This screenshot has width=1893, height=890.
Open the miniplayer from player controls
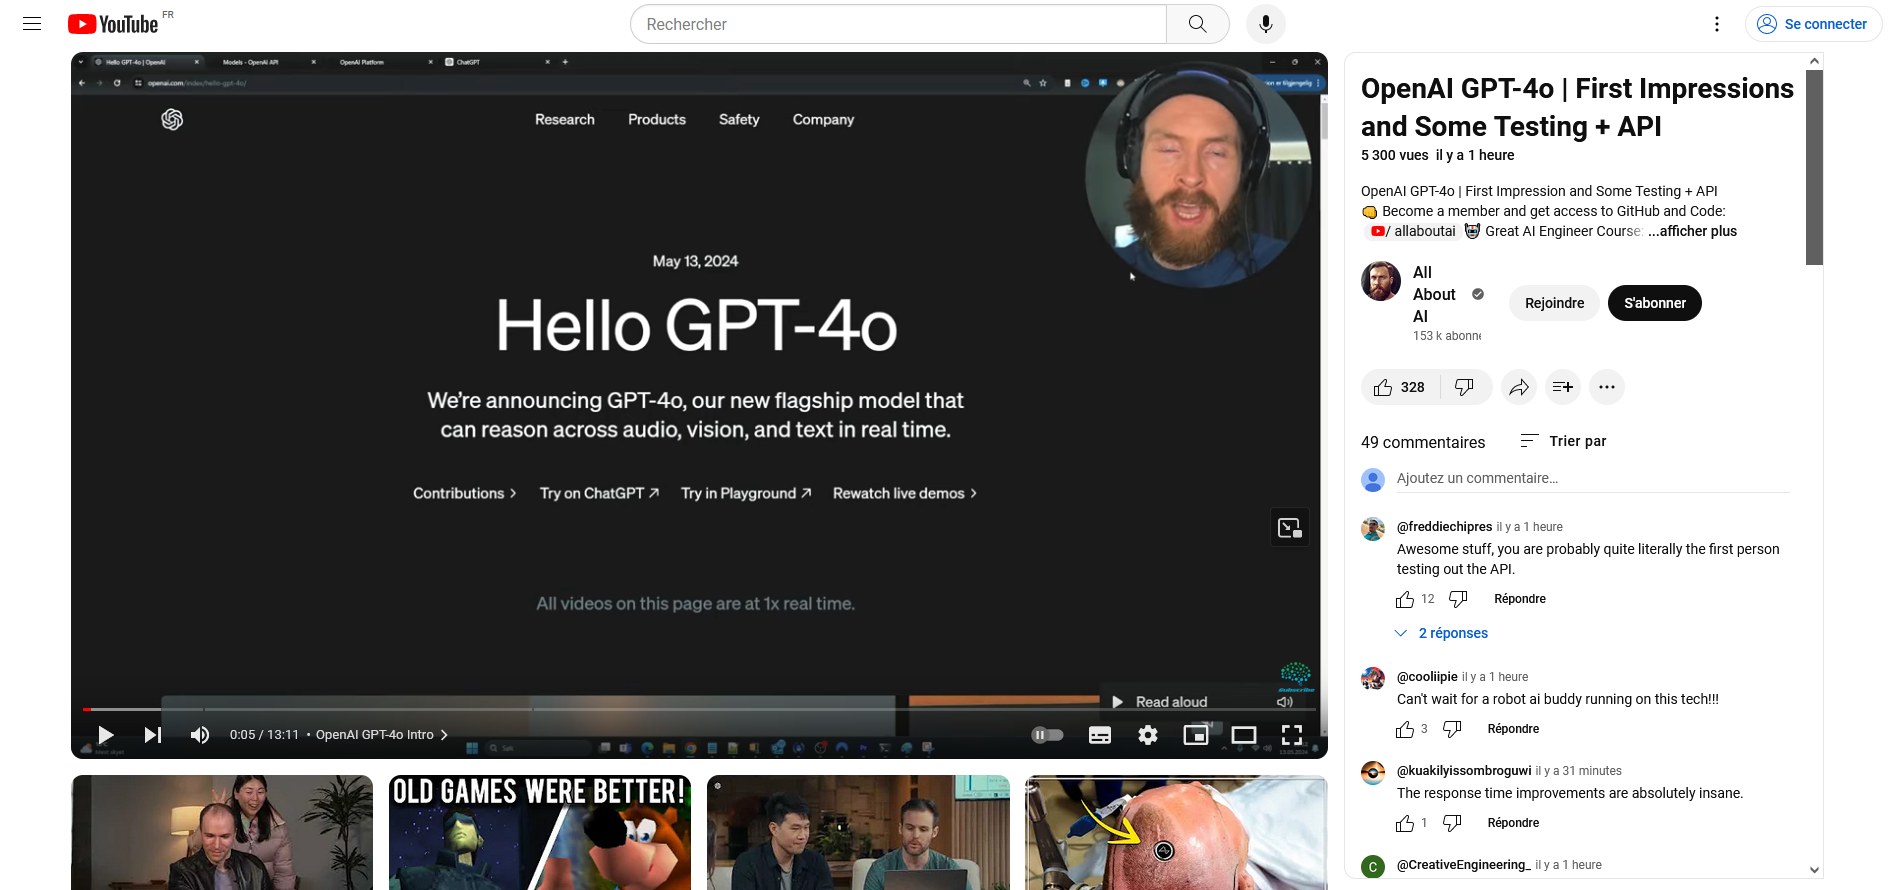pyautogui.click(x=1195, y=735)
